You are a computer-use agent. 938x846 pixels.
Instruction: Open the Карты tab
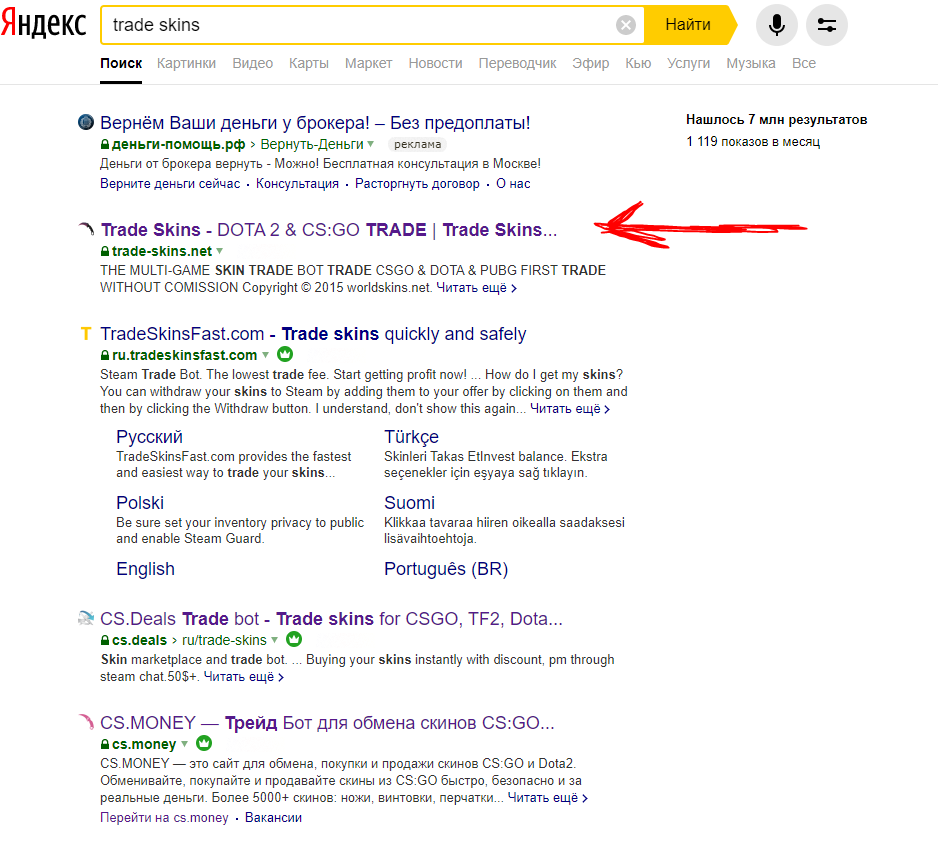click(x=309, y=63)
